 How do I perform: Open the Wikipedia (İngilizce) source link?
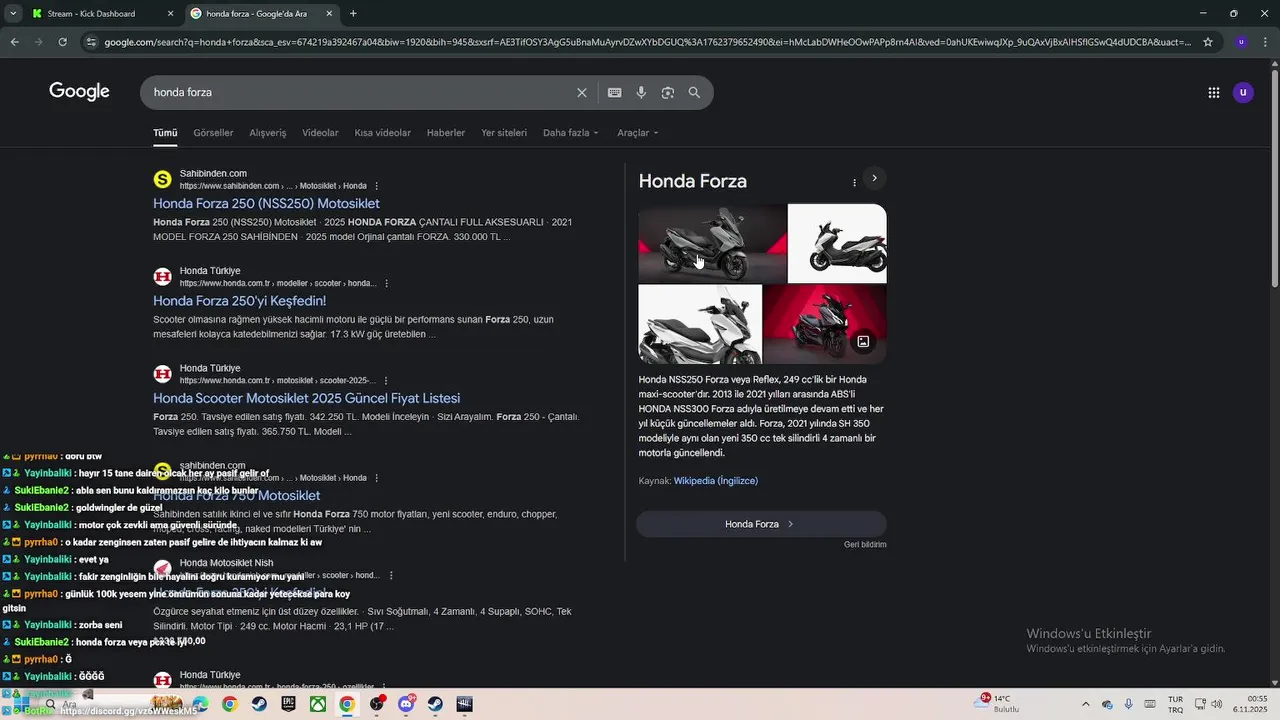716,481
